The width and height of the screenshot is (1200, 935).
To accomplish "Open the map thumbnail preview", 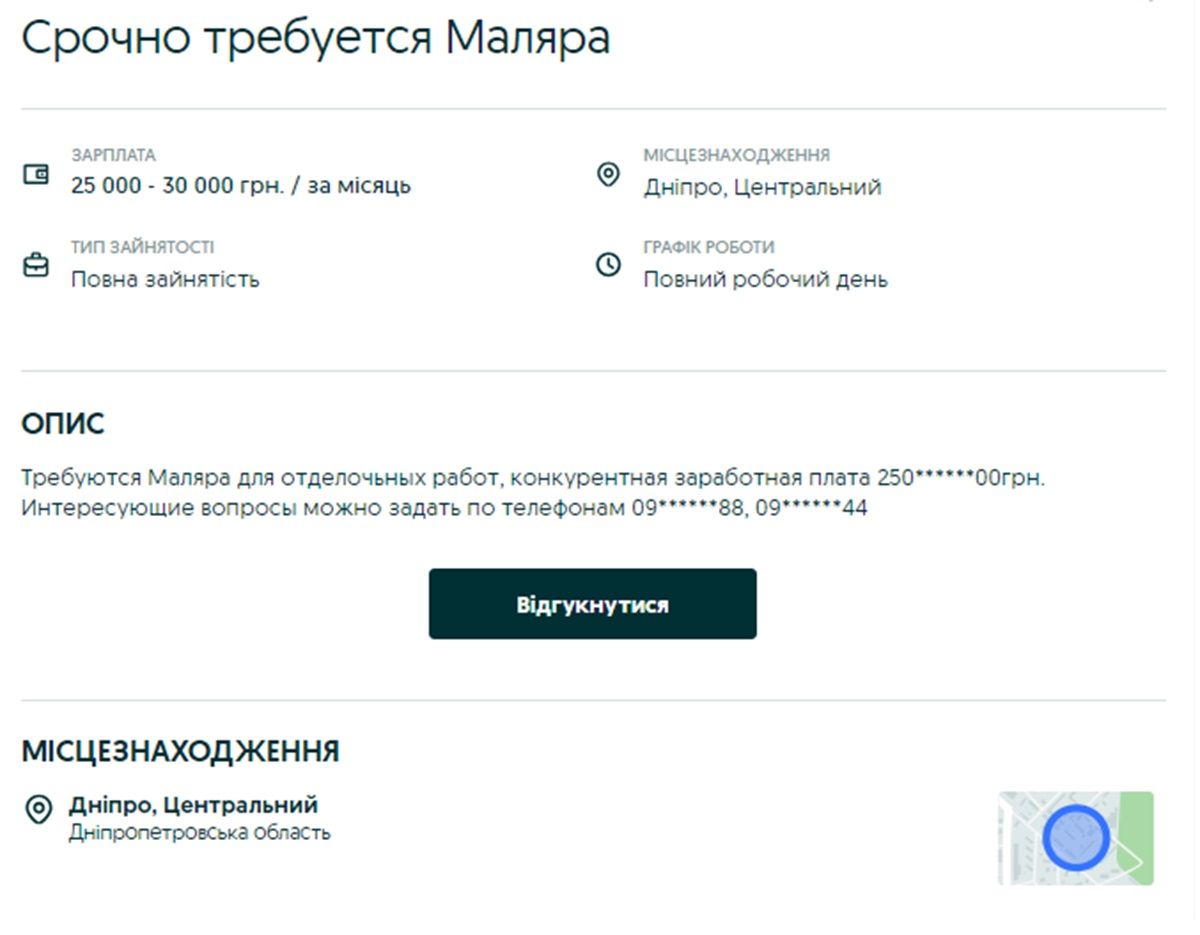I will pos(1075,838).
